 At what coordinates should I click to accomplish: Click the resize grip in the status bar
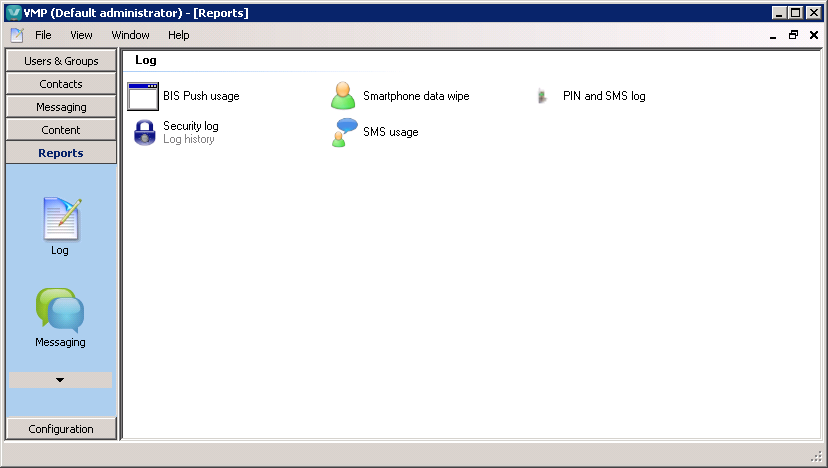click(x=816, y=456)
